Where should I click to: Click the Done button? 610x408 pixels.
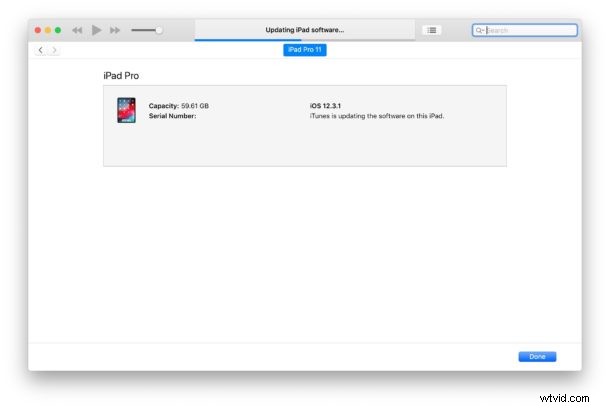pos(537,357)
